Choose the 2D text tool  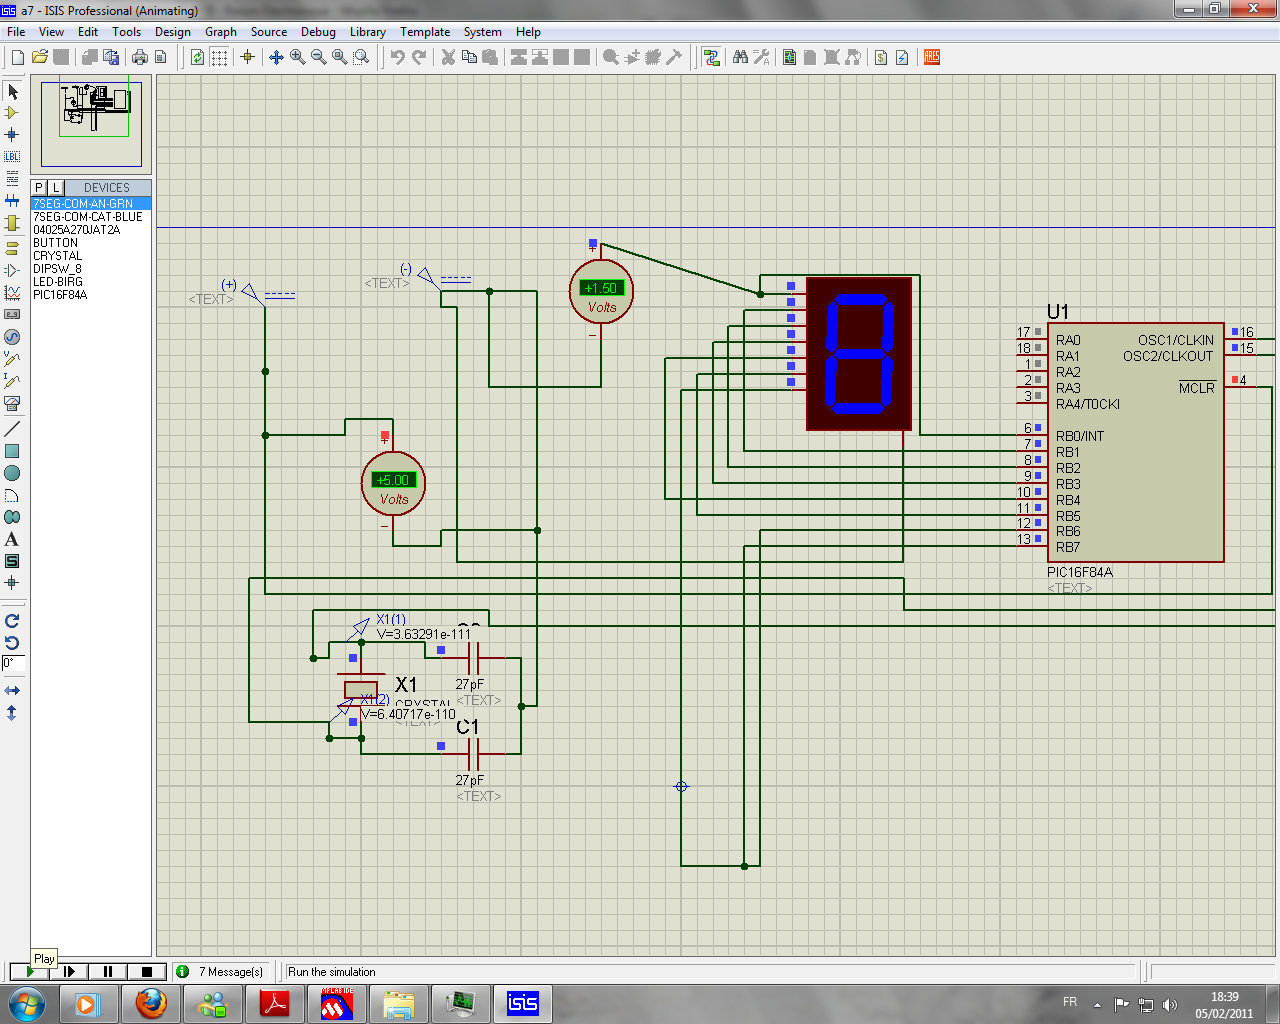(12, 539)
